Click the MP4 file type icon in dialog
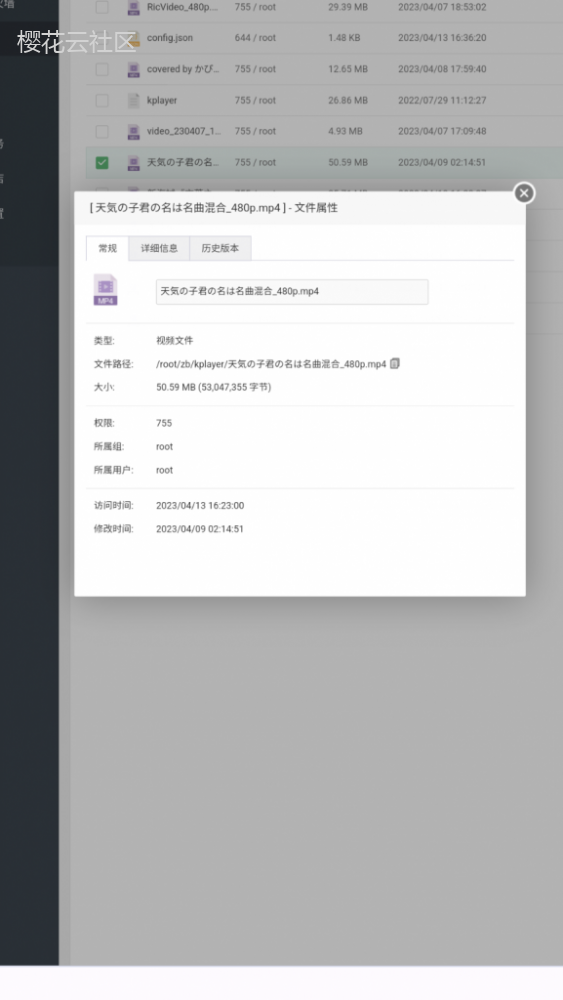Screen dimensions: 563x1000 tap(105, 290)
